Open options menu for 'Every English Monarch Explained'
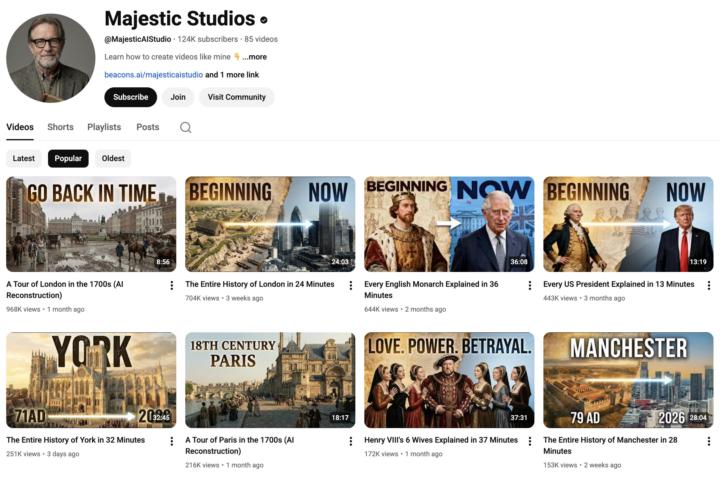 pos(530,286)
